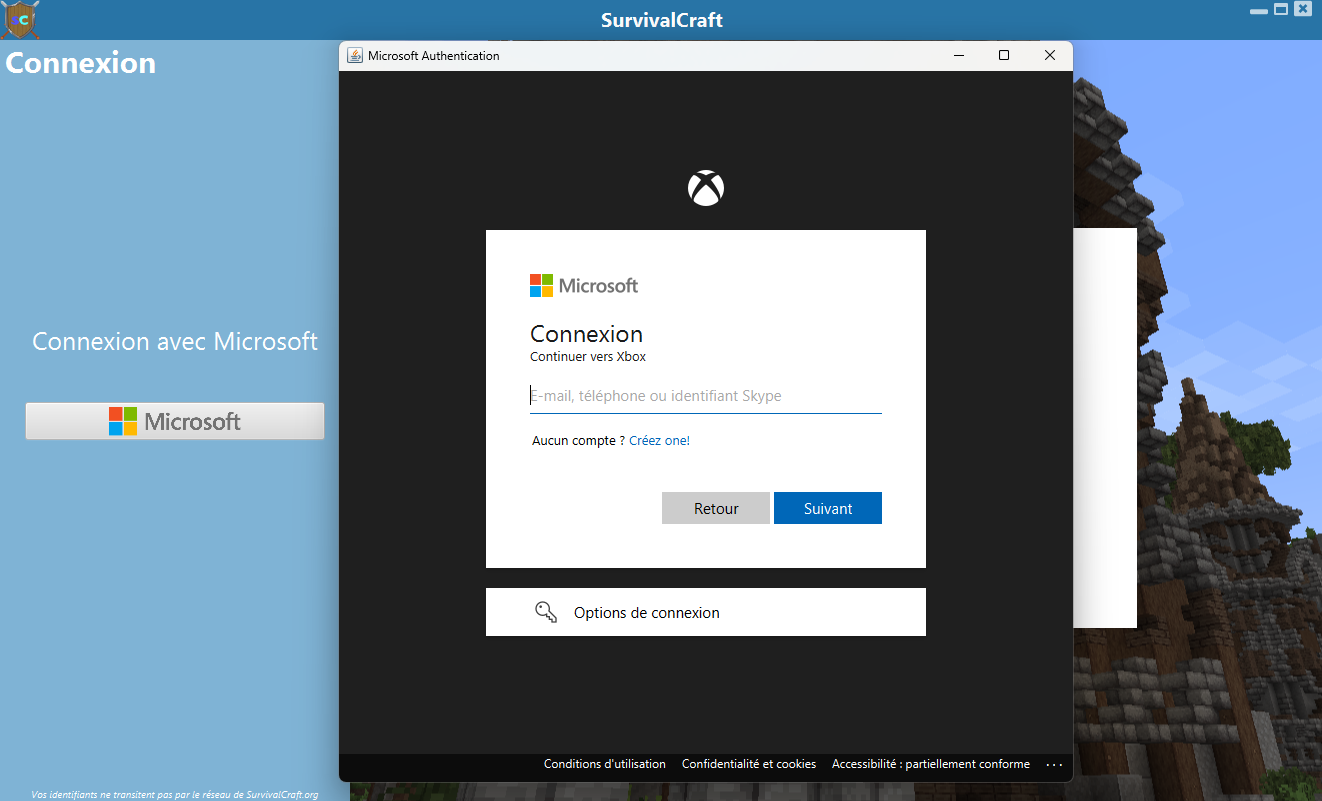Open Accessibilité : partiellement conforme link
Viewport: 1322px width, 801px height.
click(931, 764)
